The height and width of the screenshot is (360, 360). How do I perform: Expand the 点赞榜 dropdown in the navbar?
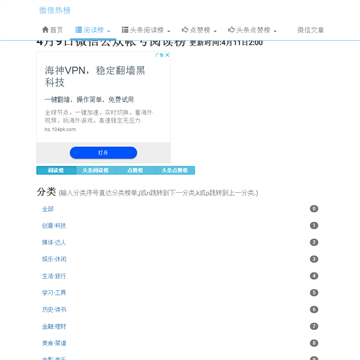click(x=199, y=30)
